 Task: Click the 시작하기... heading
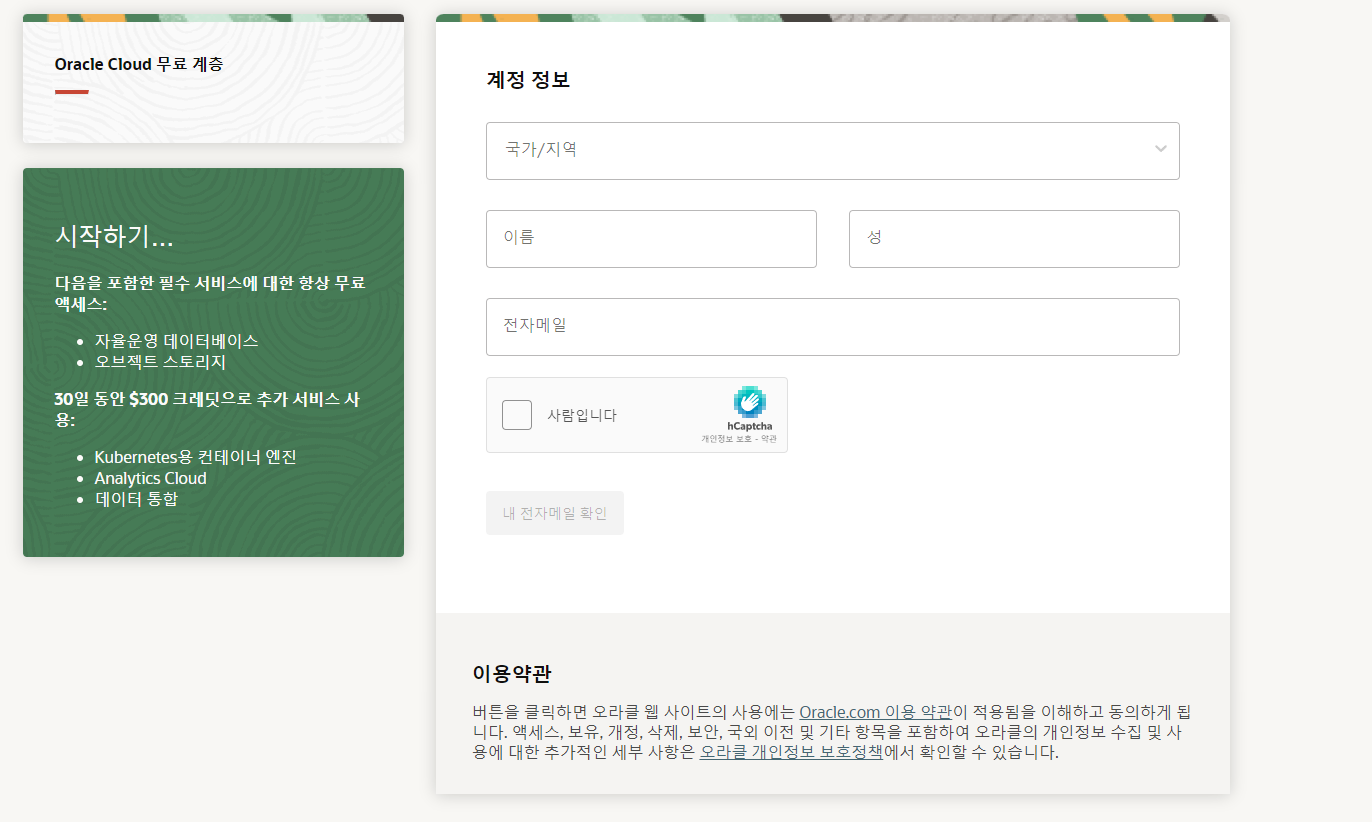click(114, 237)
